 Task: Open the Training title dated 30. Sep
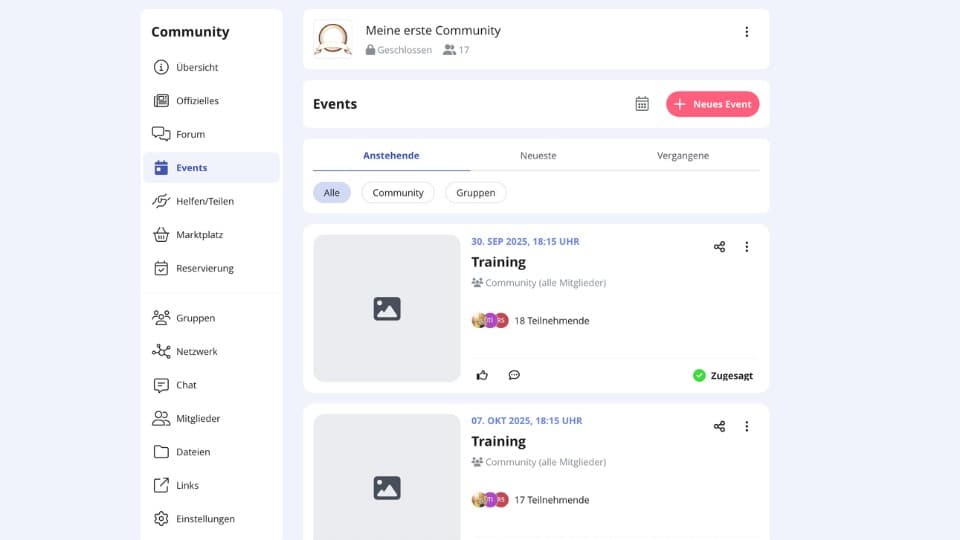[498, 262]
